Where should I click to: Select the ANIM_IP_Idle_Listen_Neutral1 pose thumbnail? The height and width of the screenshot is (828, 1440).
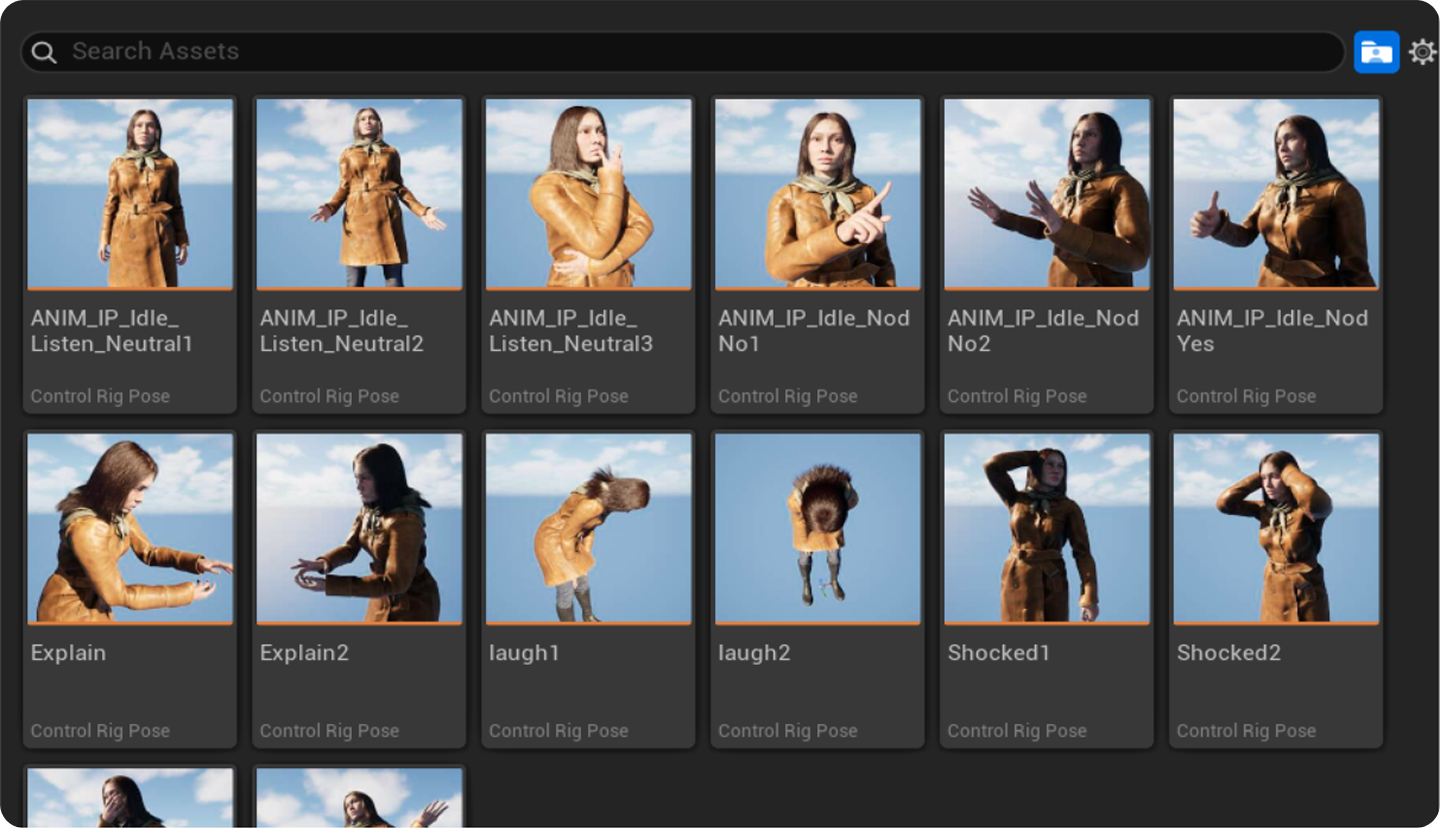[x=130, y=194]
